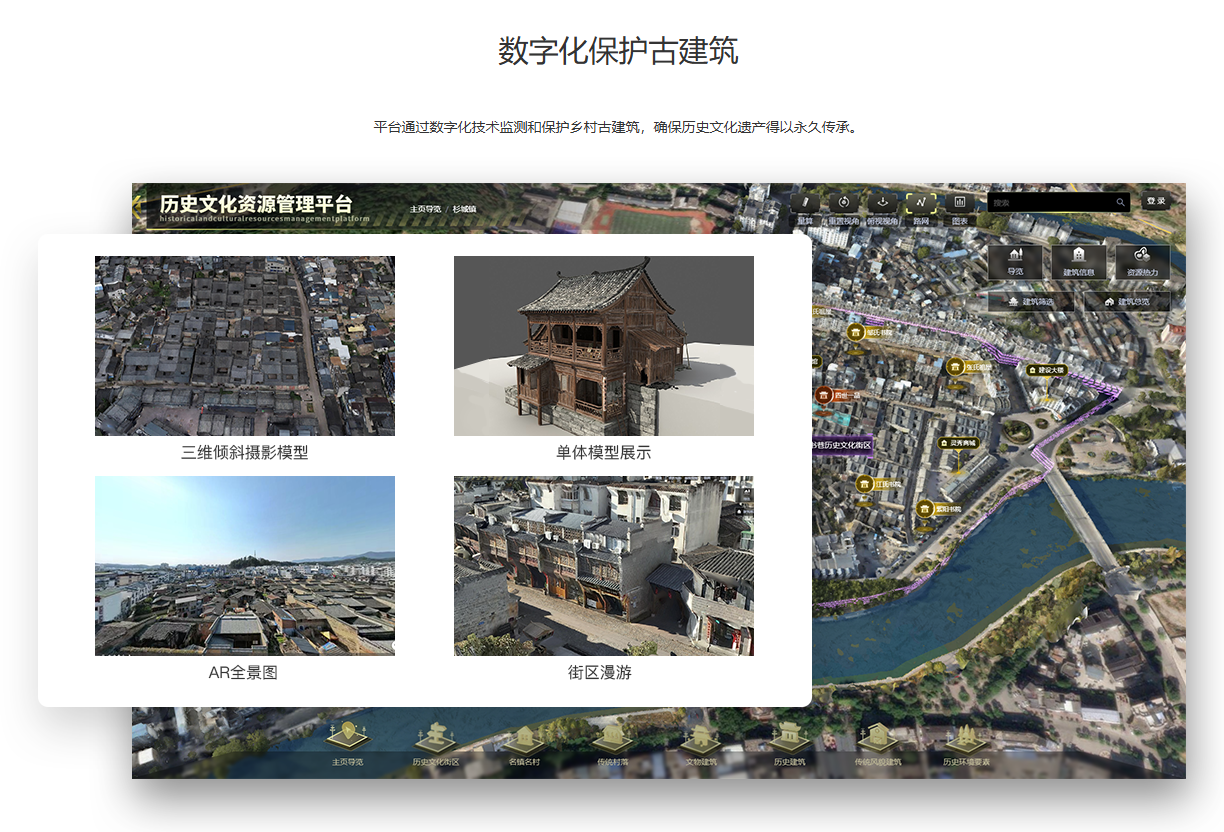Open the 导览 guide panel button
Viewport: 1224px width, 832px height.
[x=1015, y=261]
